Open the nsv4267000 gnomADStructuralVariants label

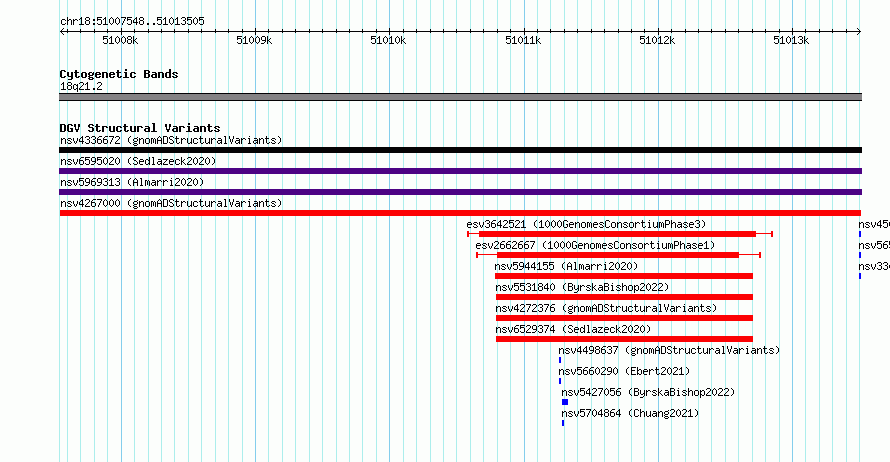click(x=171, y=203)
